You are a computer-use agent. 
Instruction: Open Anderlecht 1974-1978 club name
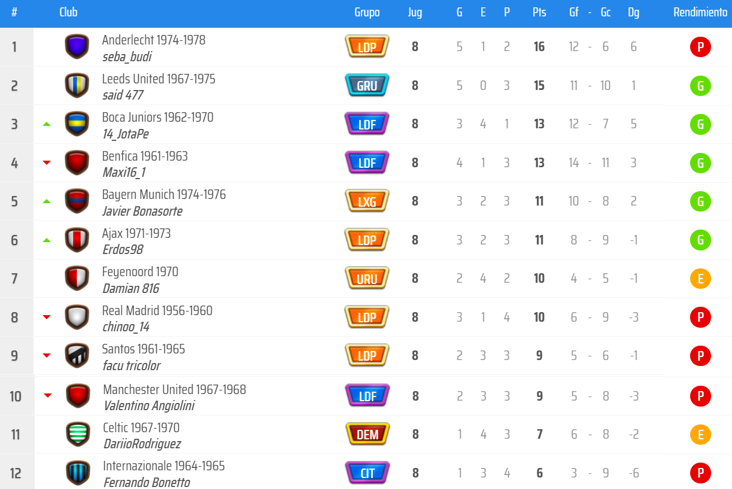[x=154, y=40]
